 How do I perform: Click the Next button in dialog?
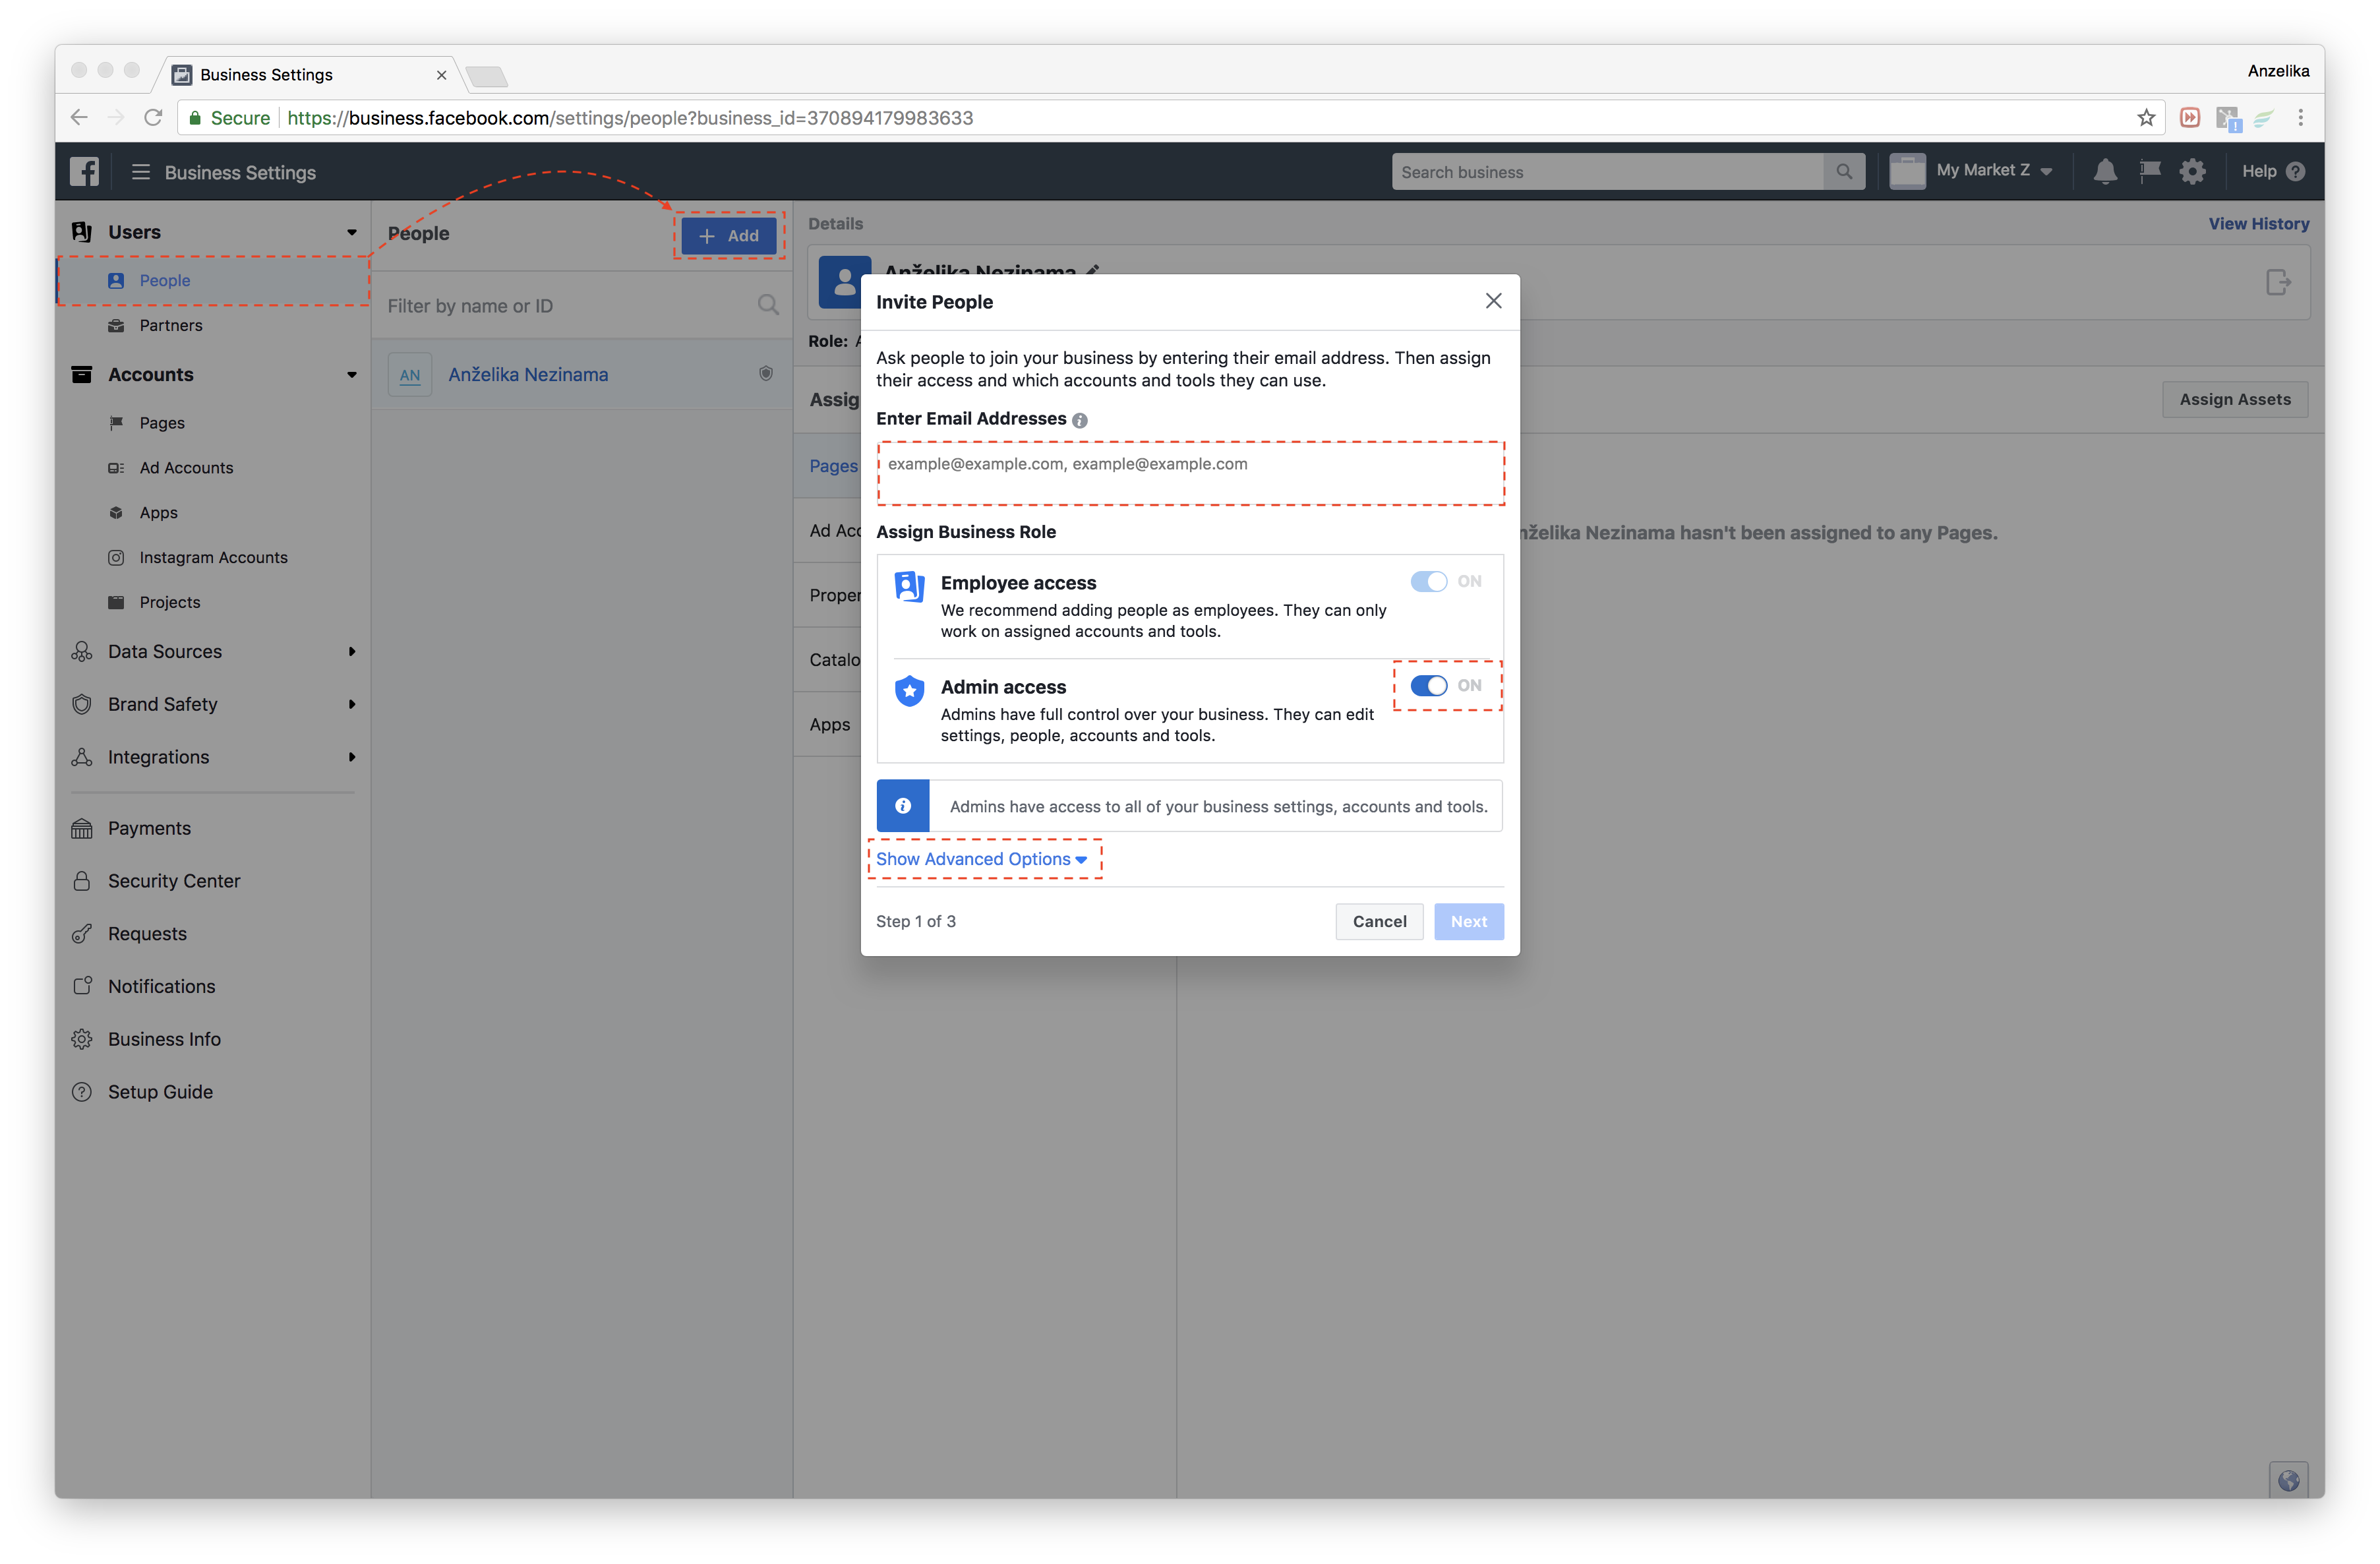(1468, 921)
